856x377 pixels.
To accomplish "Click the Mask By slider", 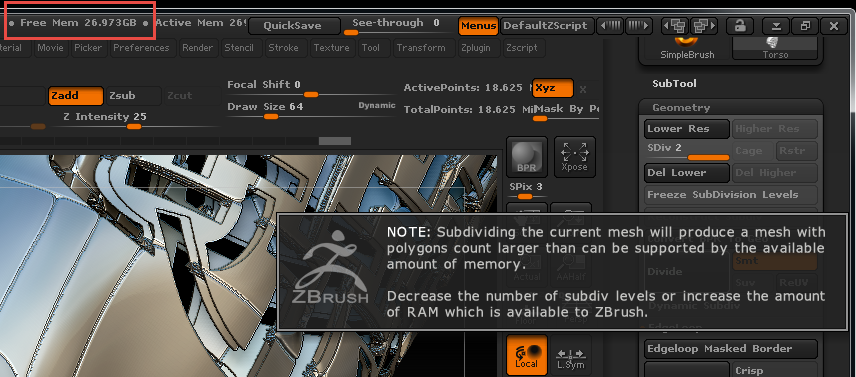I will click(566, 113).
